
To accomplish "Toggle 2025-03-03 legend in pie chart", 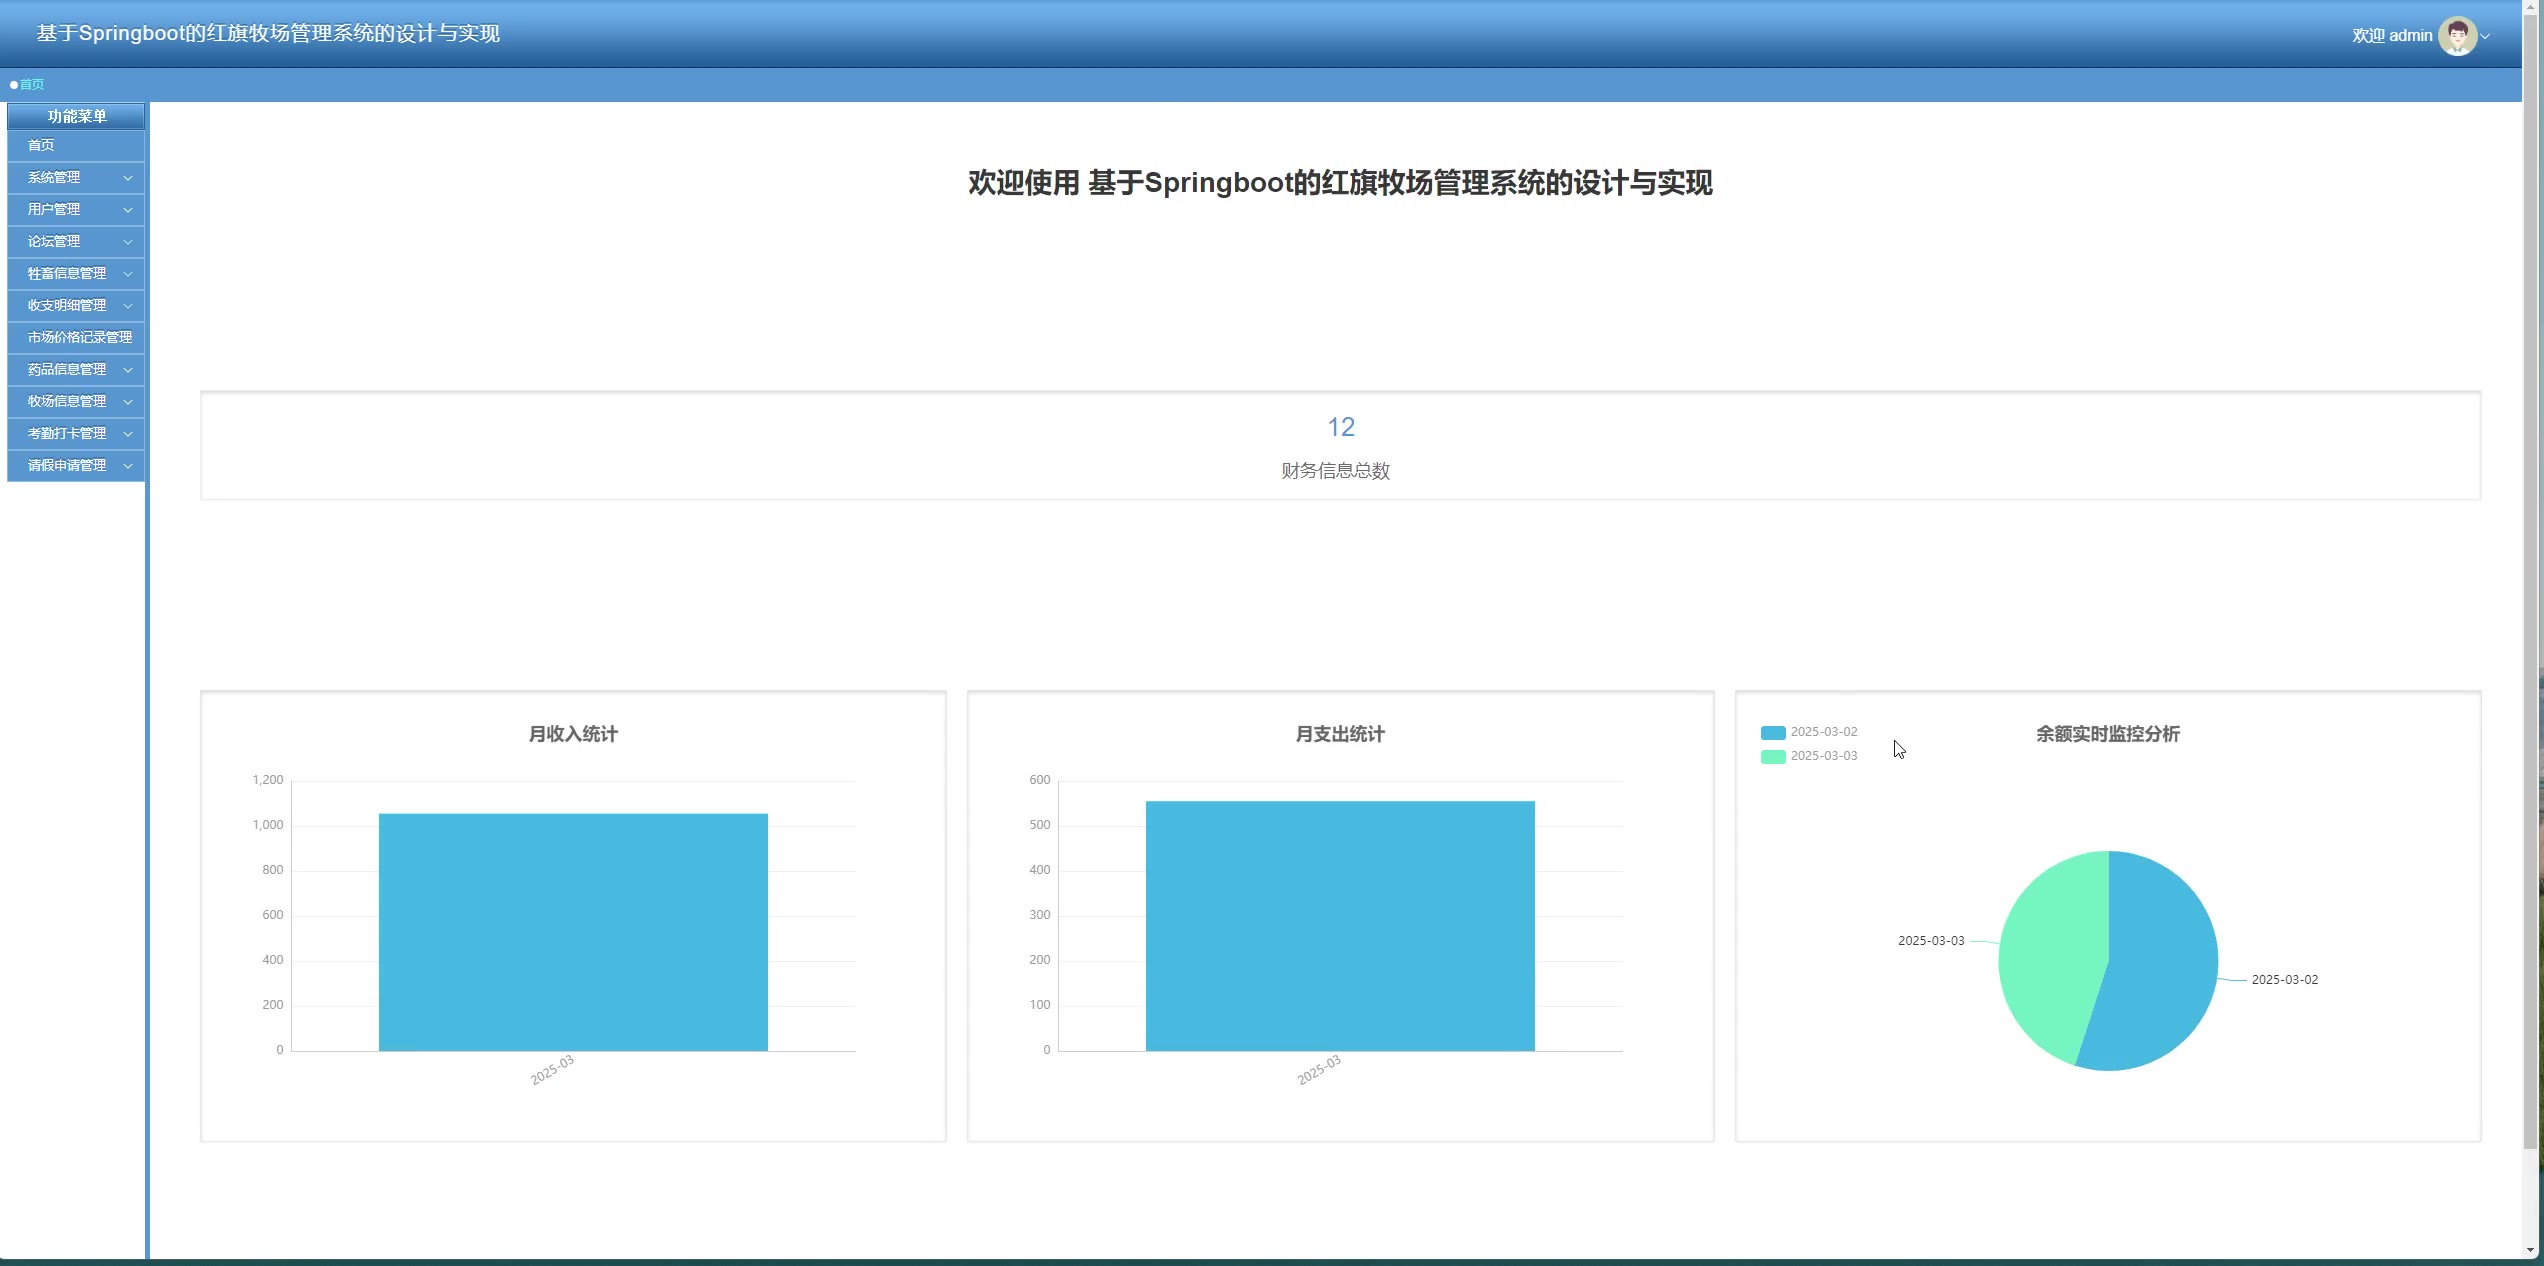I will (x=1808, y=756).
